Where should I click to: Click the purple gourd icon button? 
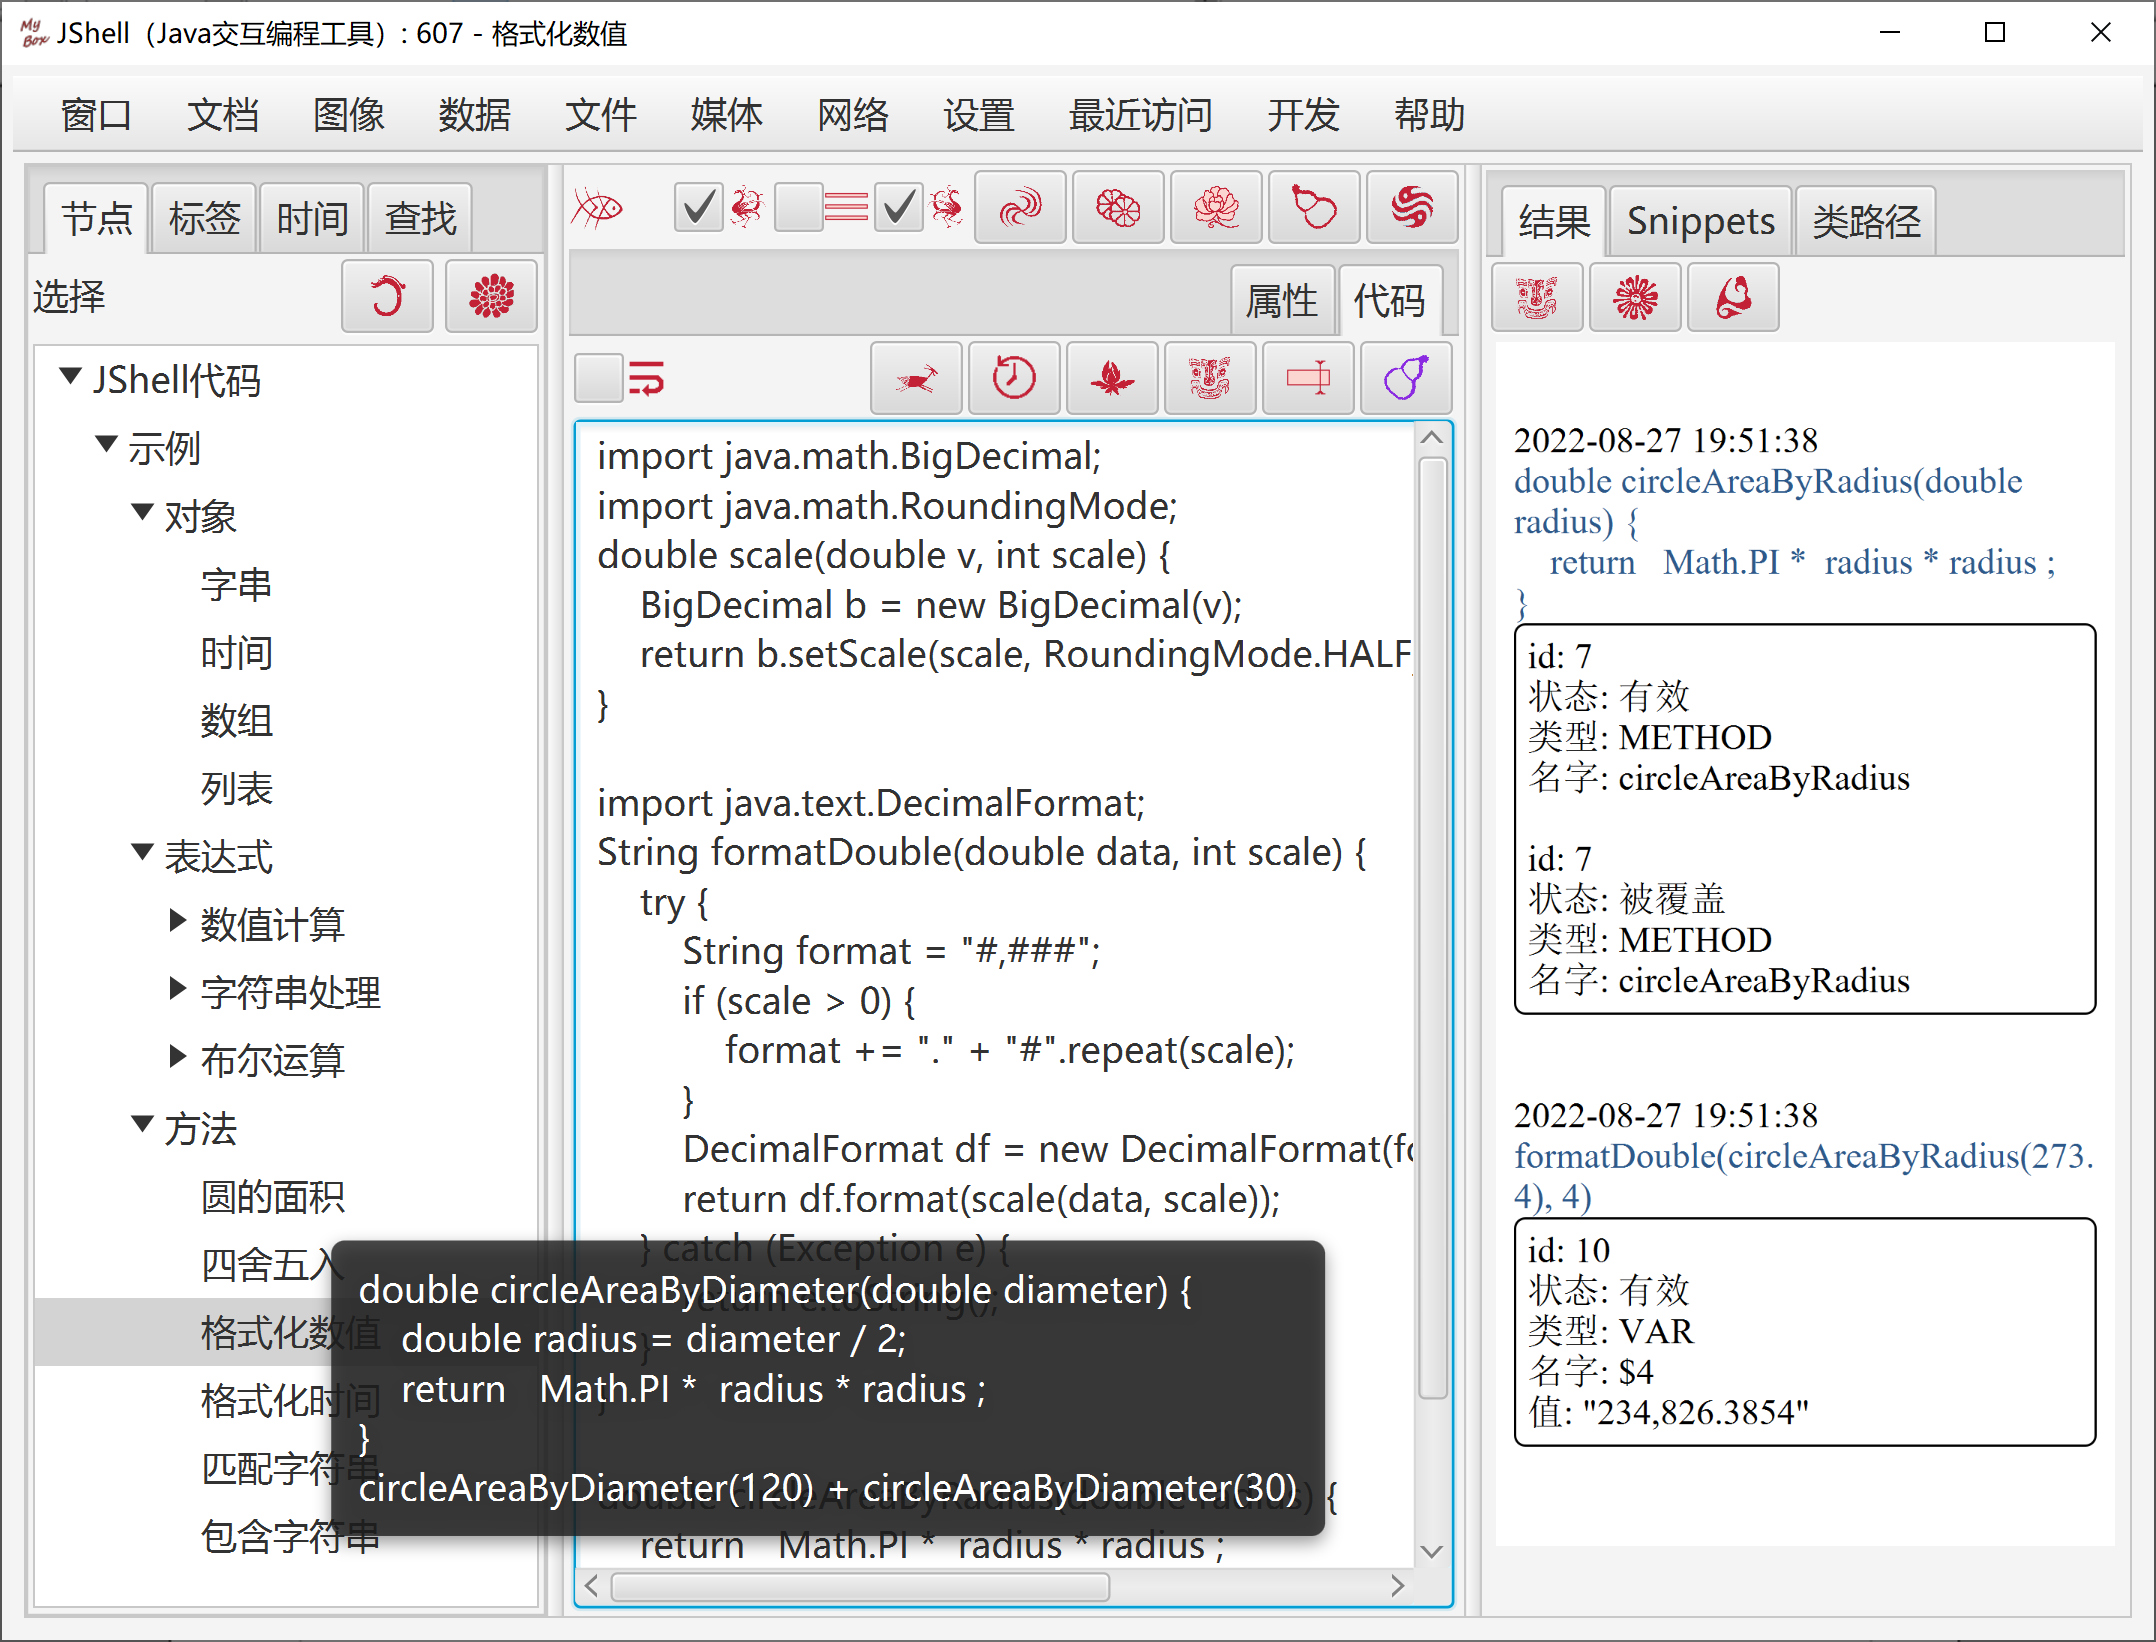[x=1406, y=378]
